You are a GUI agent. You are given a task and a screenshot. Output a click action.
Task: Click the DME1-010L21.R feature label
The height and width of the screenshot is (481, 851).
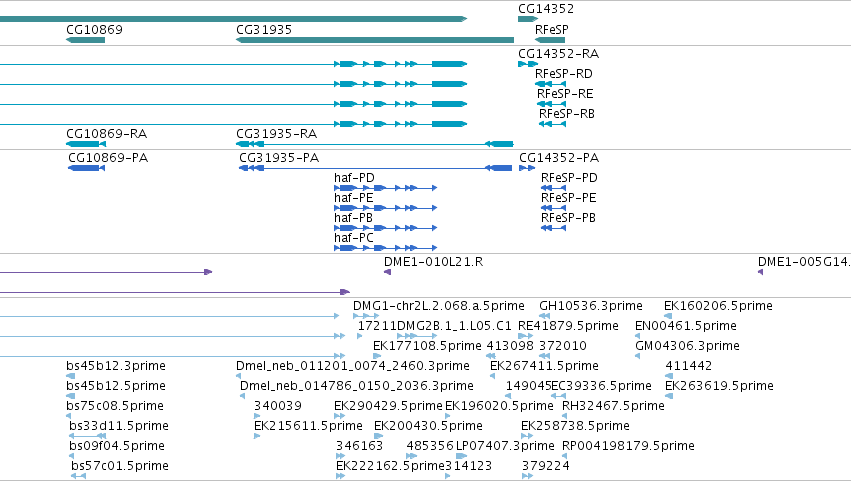(434, 262)
